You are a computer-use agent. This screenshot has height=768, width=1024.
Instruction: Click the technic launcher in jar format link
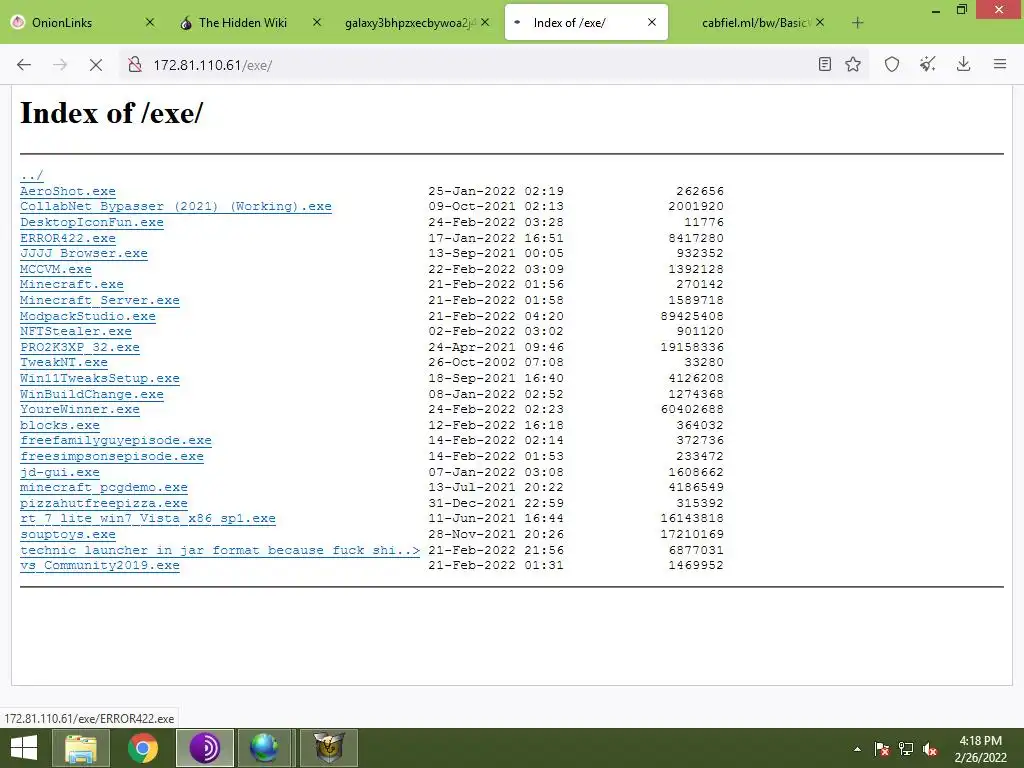(x=220, y=550)
